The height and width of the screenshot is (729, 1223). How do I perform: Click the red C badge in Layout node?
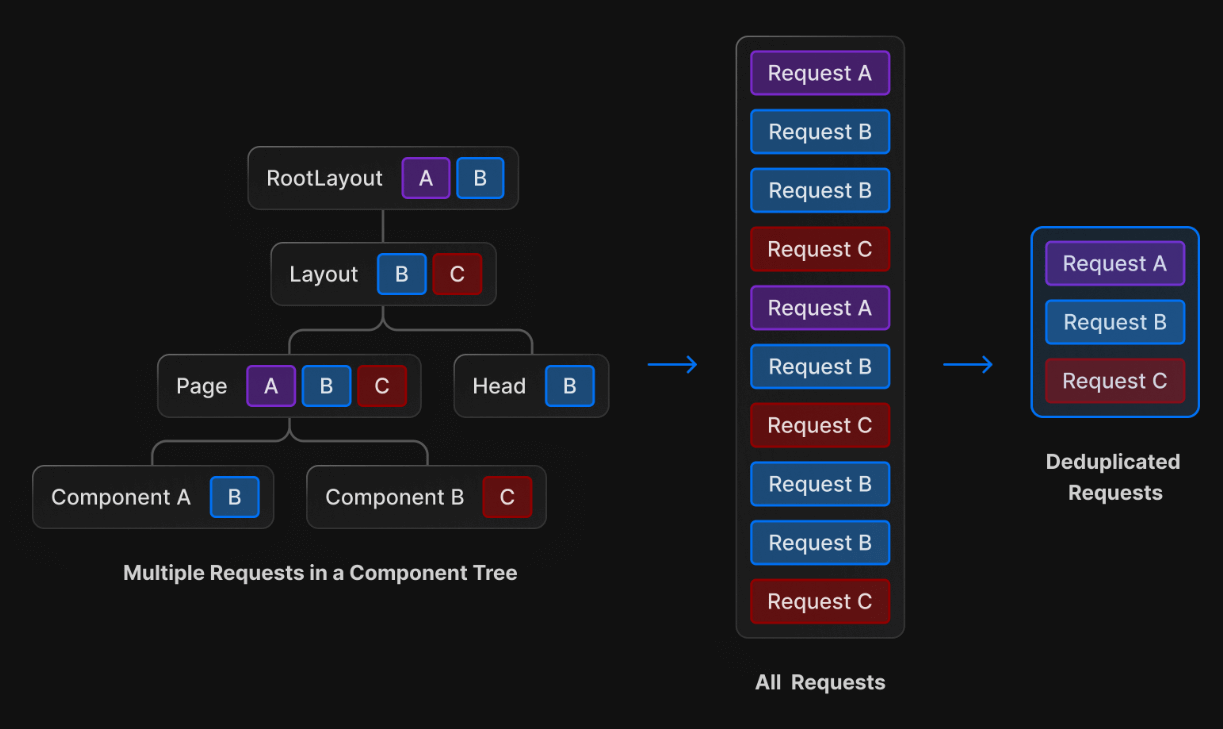click(x=457, y=274)
